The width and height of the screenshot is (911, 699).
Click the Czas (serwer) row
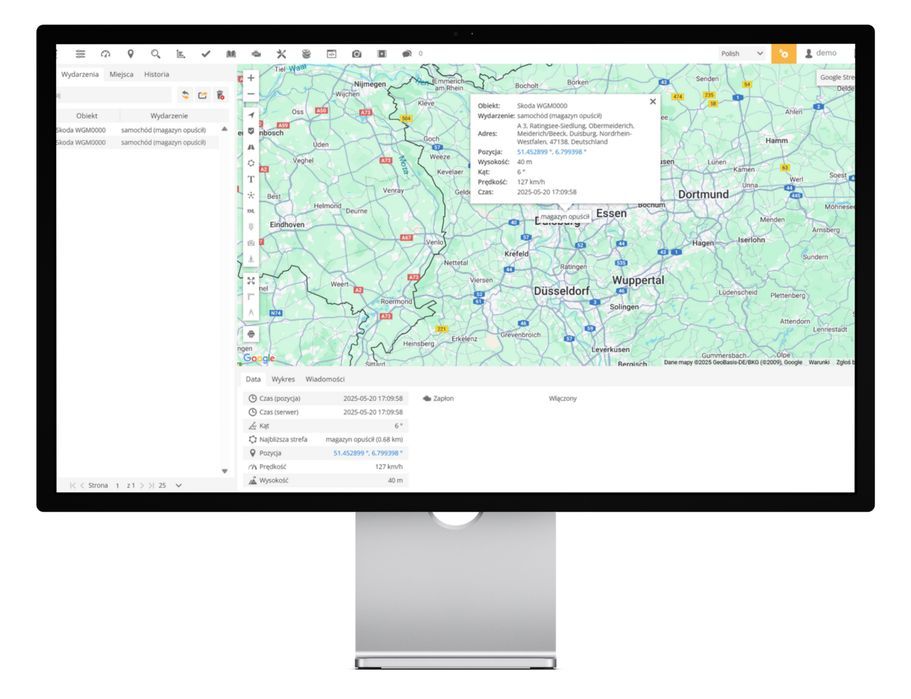point(325,413)
